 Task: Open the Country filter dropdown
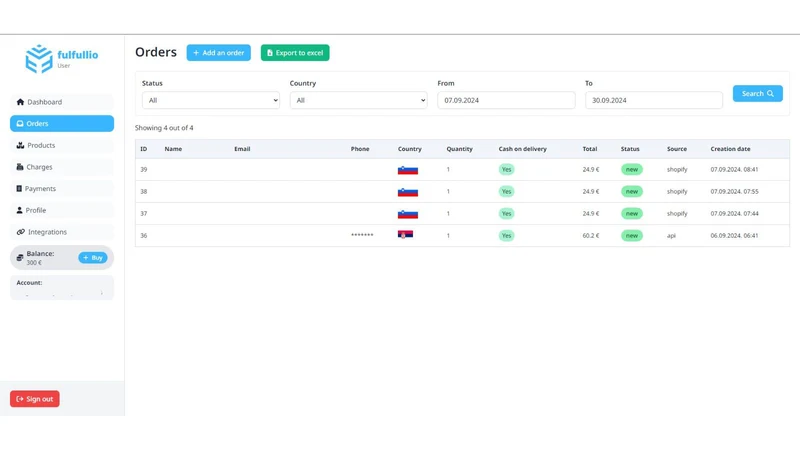[x=359, y=101]
